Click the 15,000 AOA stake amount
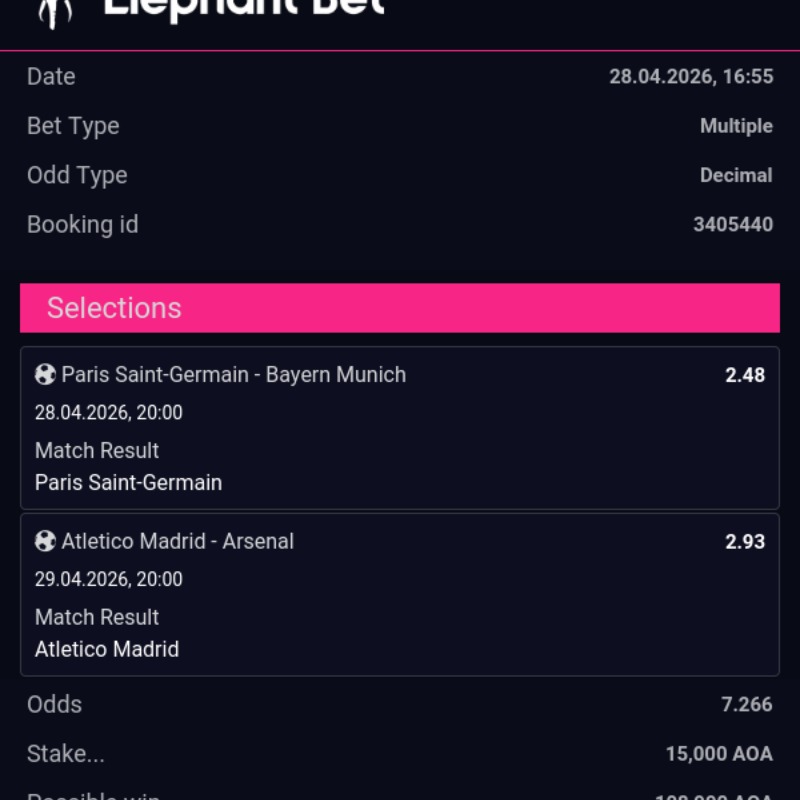The width and height of the screenshot is (800, 800). click(719, 754)
